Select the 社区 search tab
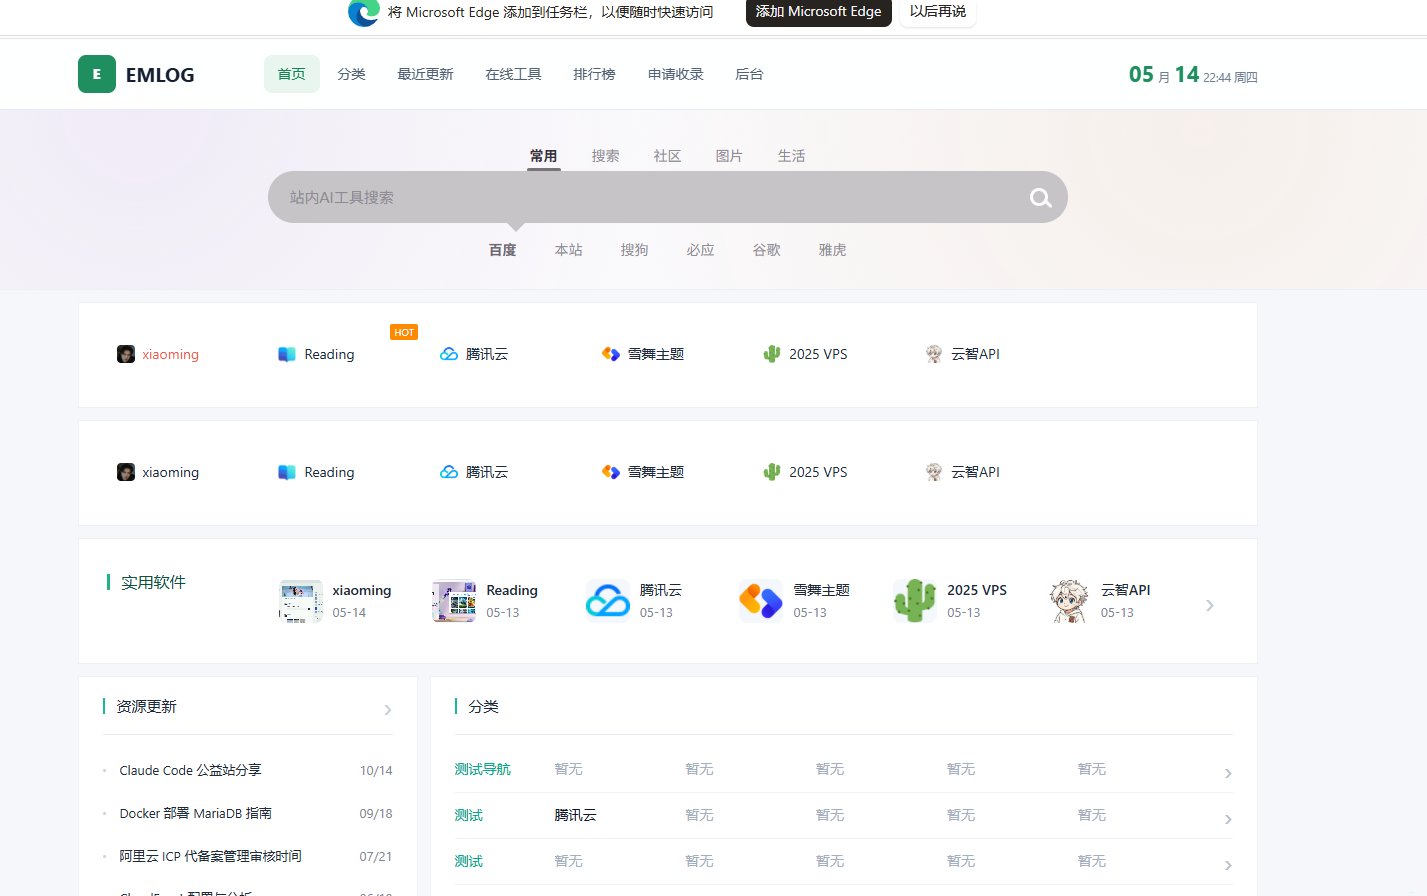Screen dimensions: 1427x896 668,156
